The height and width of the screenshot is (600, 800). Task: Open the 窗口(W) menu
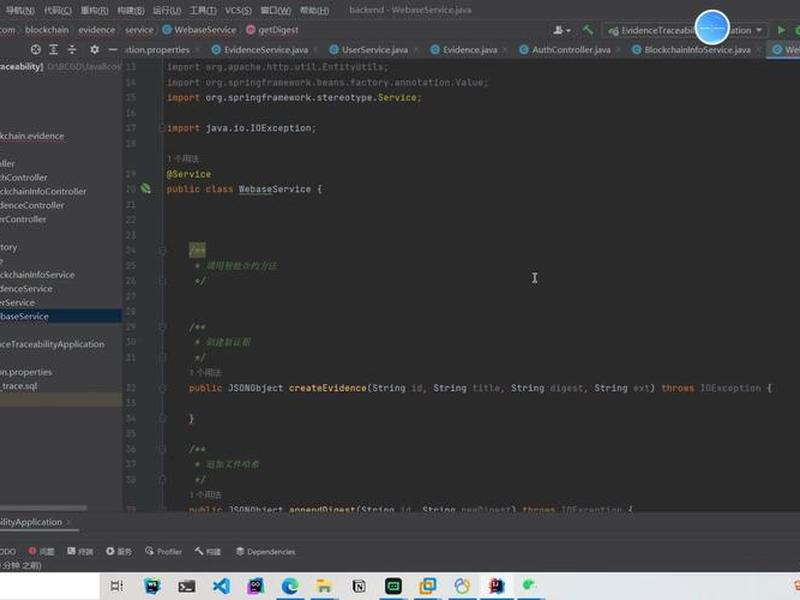click(276, 10)
